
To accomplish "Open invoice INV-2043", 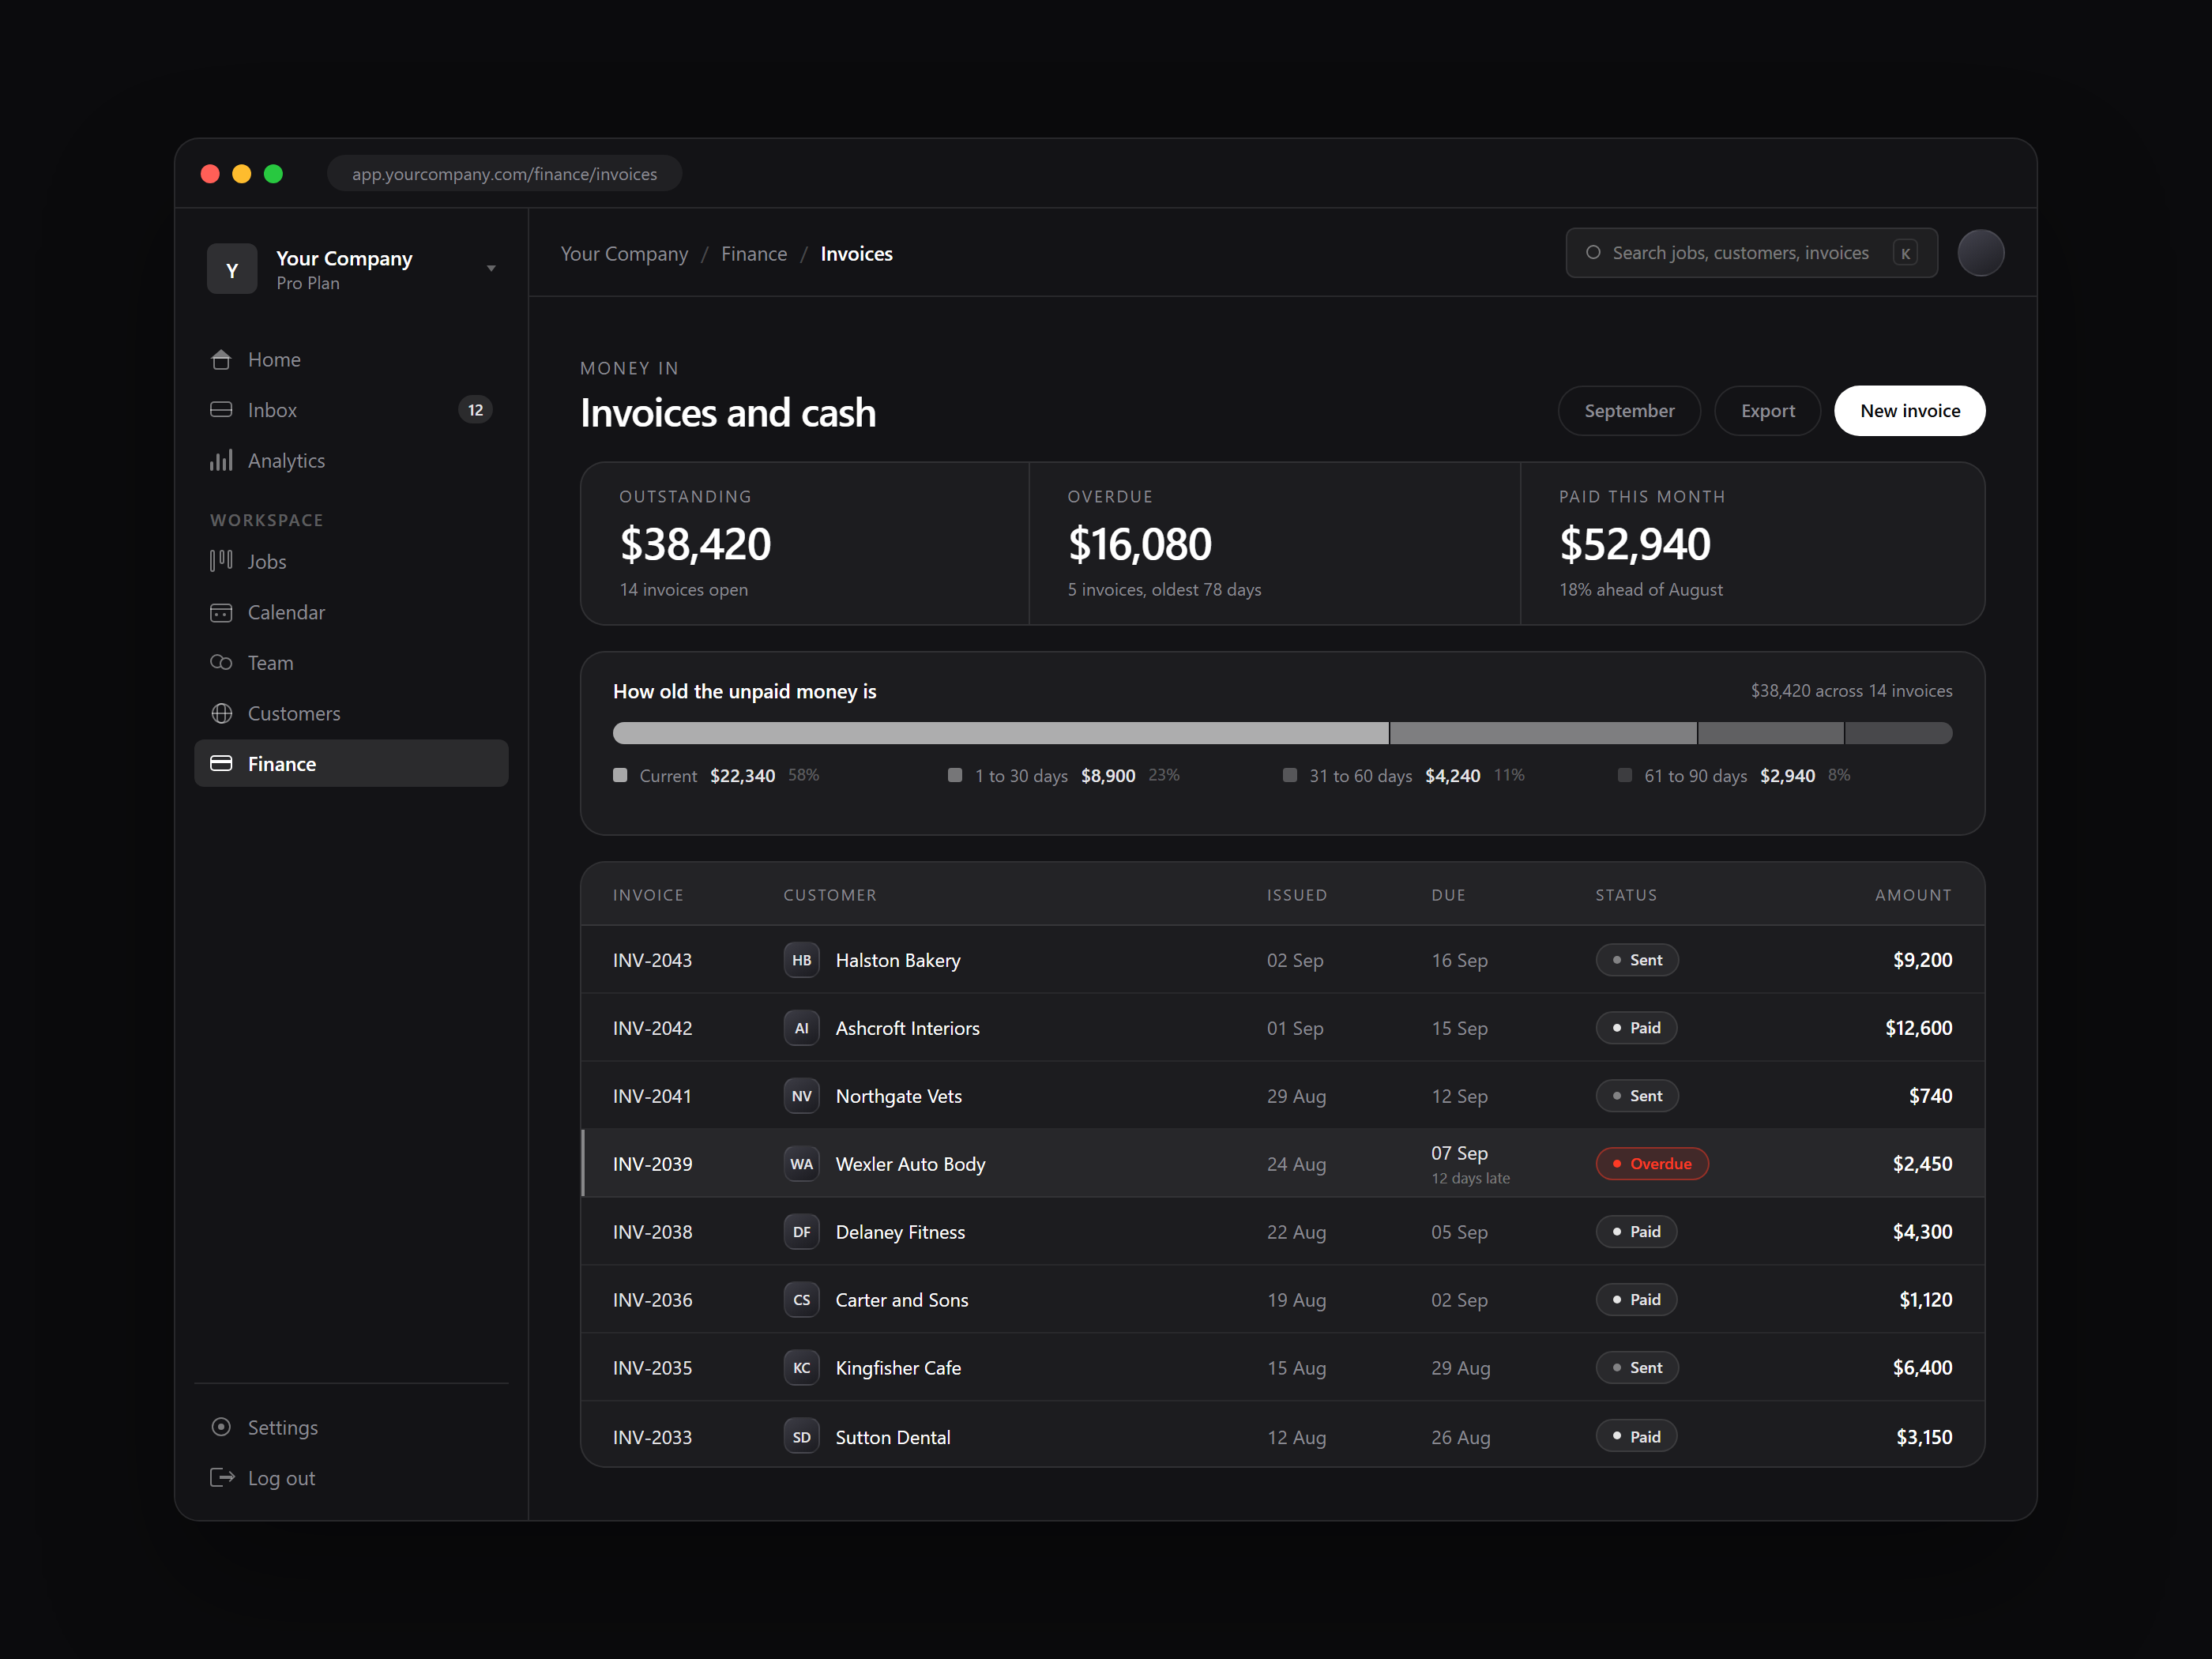I will pos(652,960).
